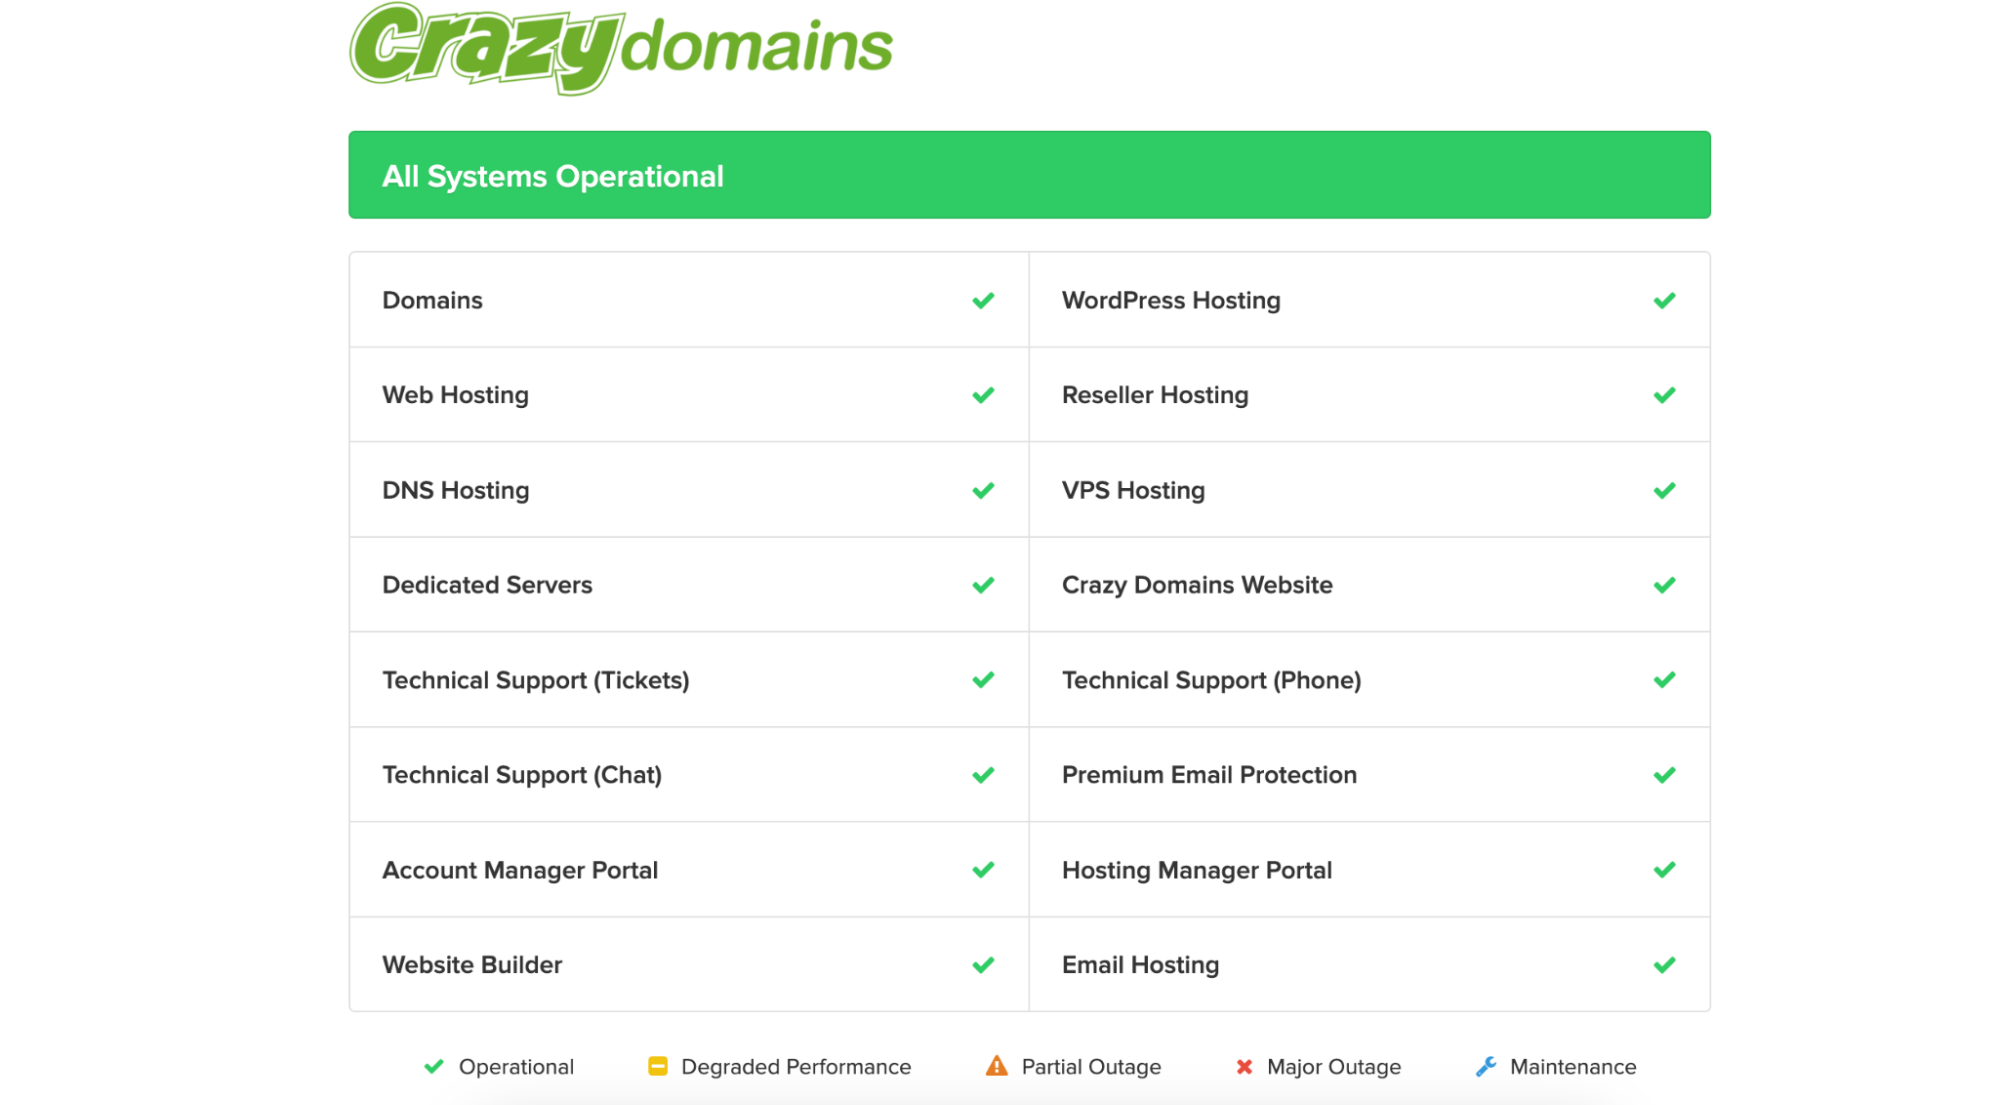Click the WordPress Hosting status checkmark
This screenshot has height=1105, width=1999.
click(1664, 300)
